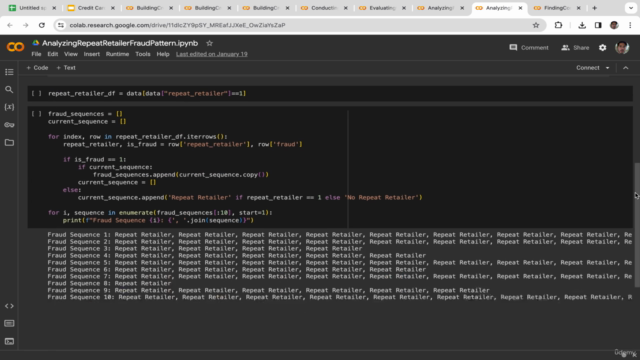Open the secrets key icon in sidebar
Screen dimensions: 640x360
click(9, 125)
